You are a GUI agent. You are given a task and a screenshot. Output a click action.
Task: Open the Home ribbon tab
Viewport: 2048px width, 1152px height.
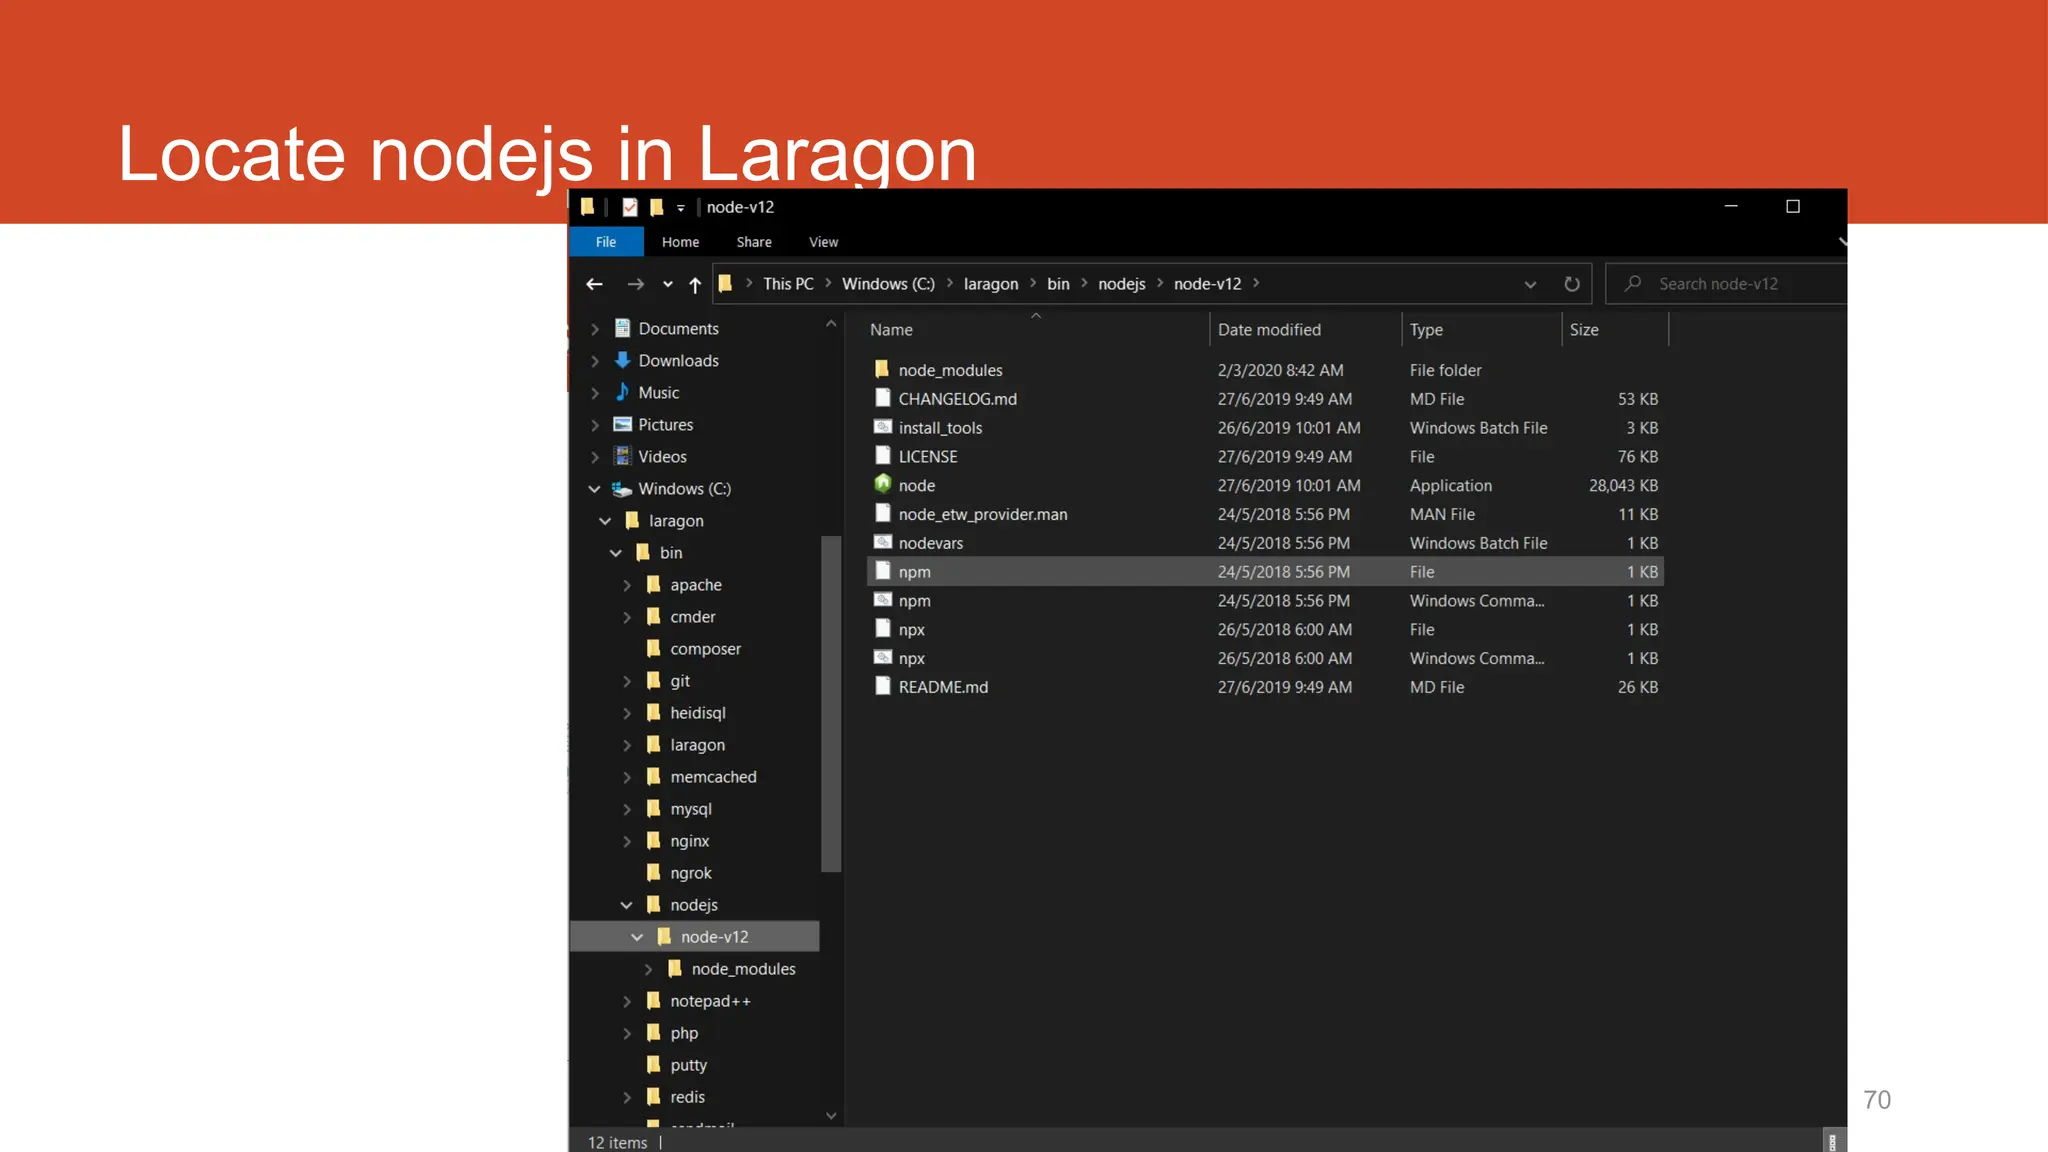(x=680, y=242)
